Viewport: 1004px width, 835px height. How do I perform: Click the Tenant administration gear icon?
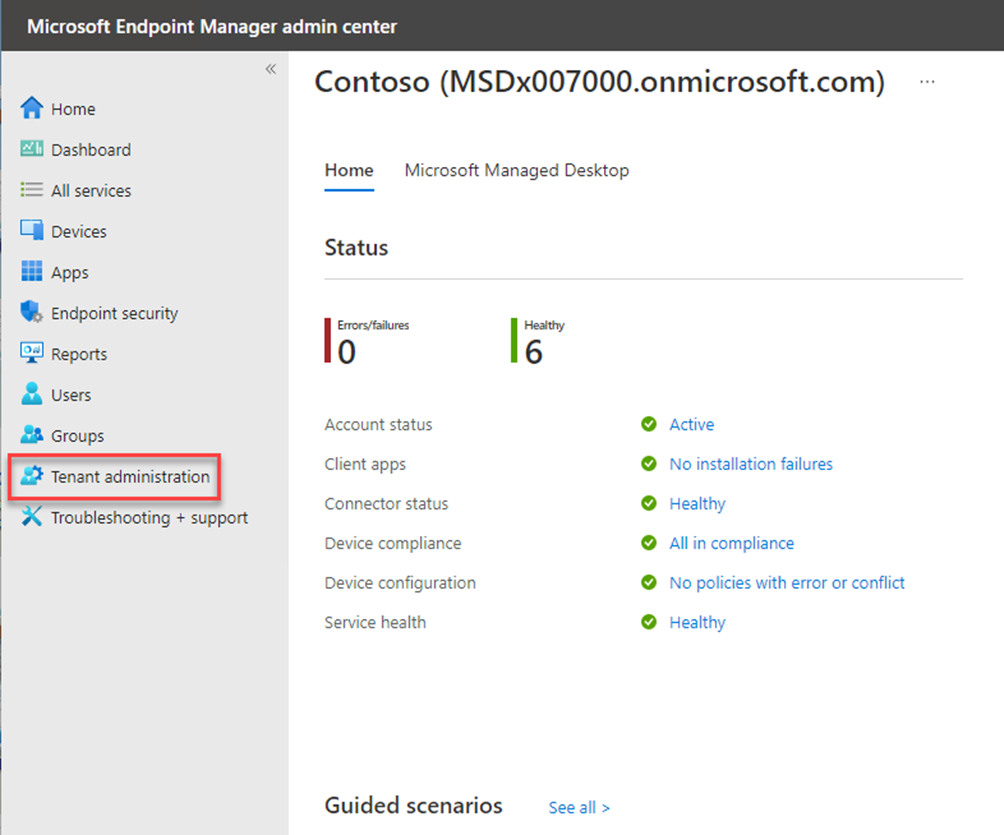point(31,475)
